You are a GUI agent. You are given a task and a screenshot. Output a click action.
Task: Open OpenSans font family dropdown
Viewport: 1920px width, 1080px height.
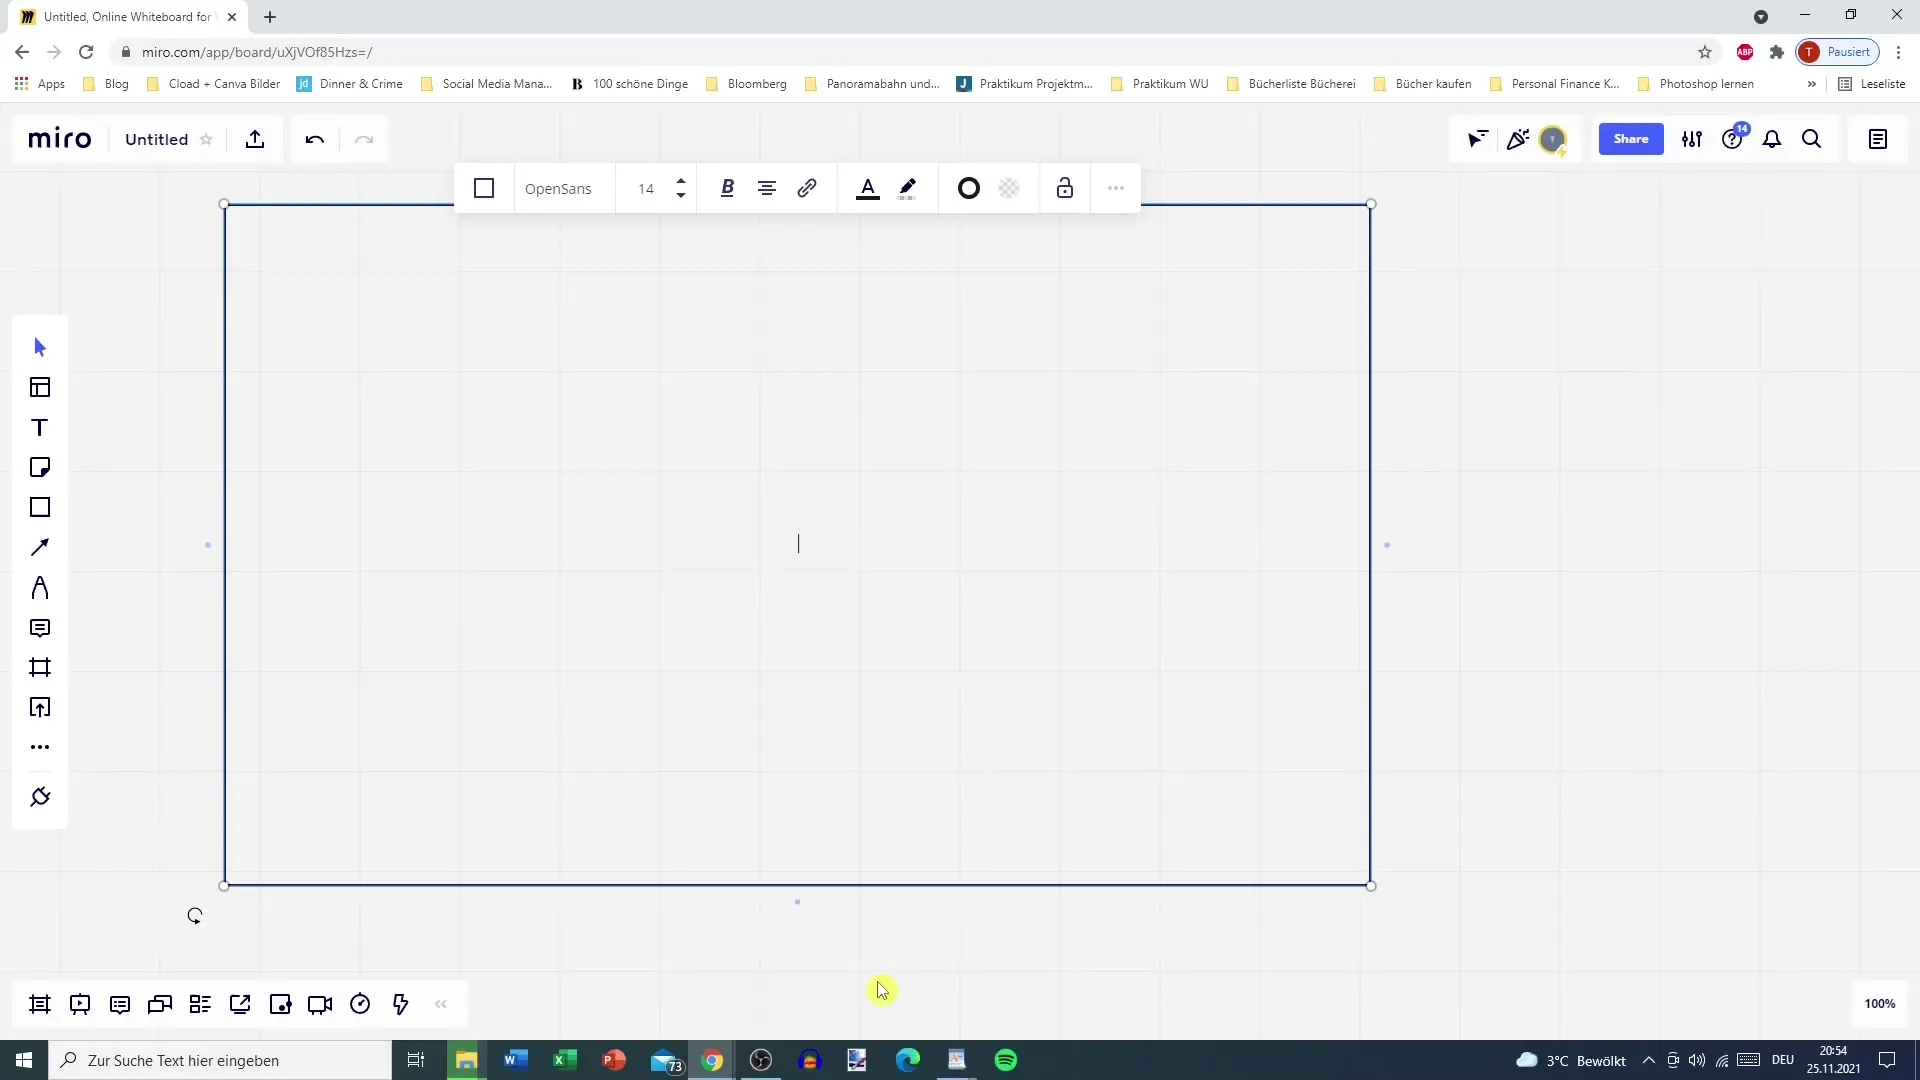point(558,189)
